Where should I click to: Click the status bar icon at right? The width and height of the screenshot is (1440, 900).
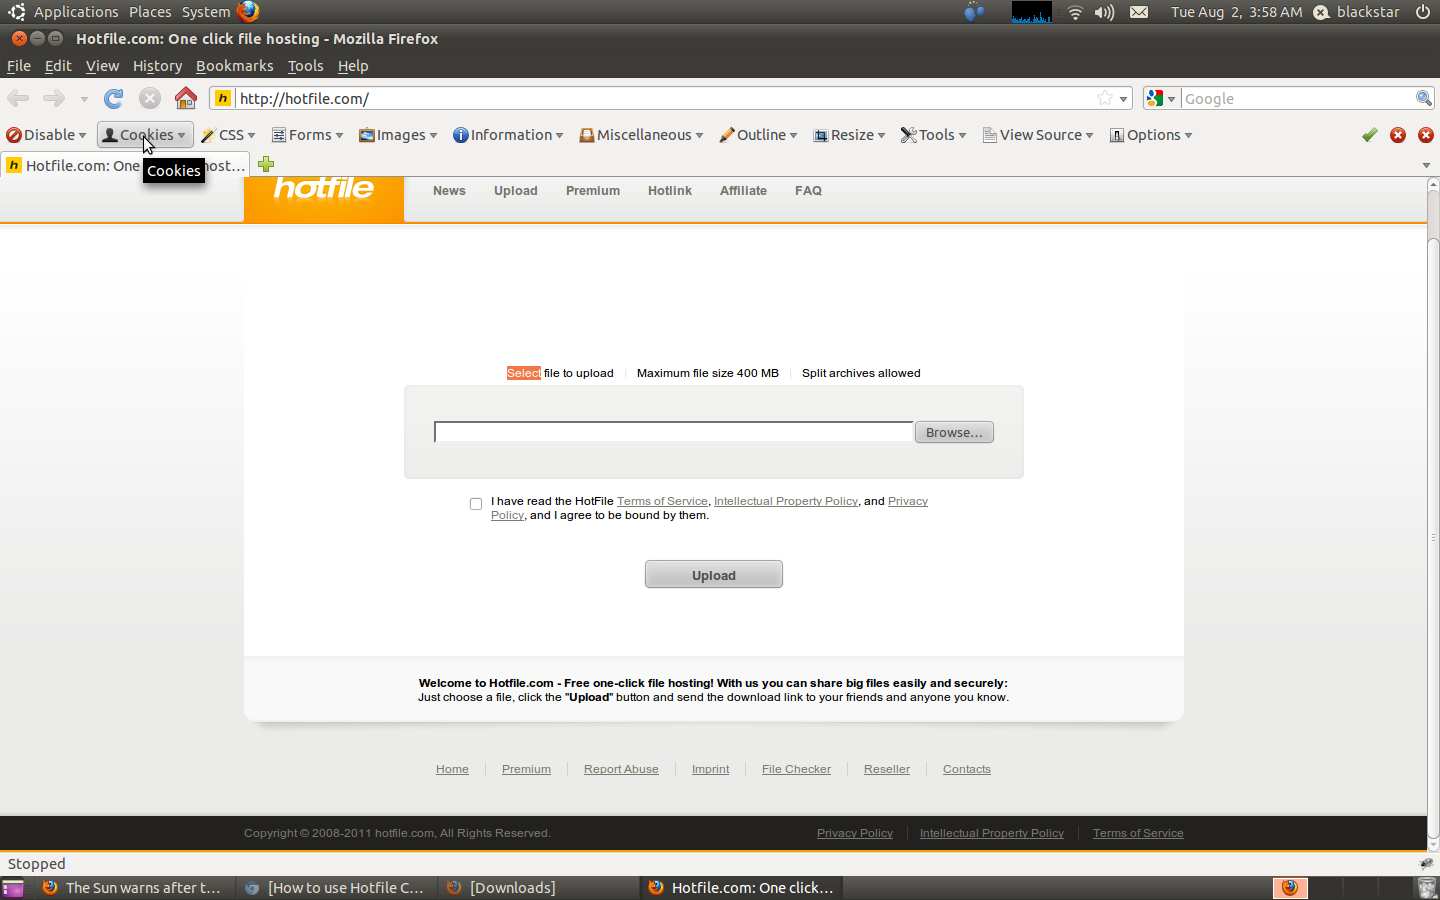[1426, 863]
